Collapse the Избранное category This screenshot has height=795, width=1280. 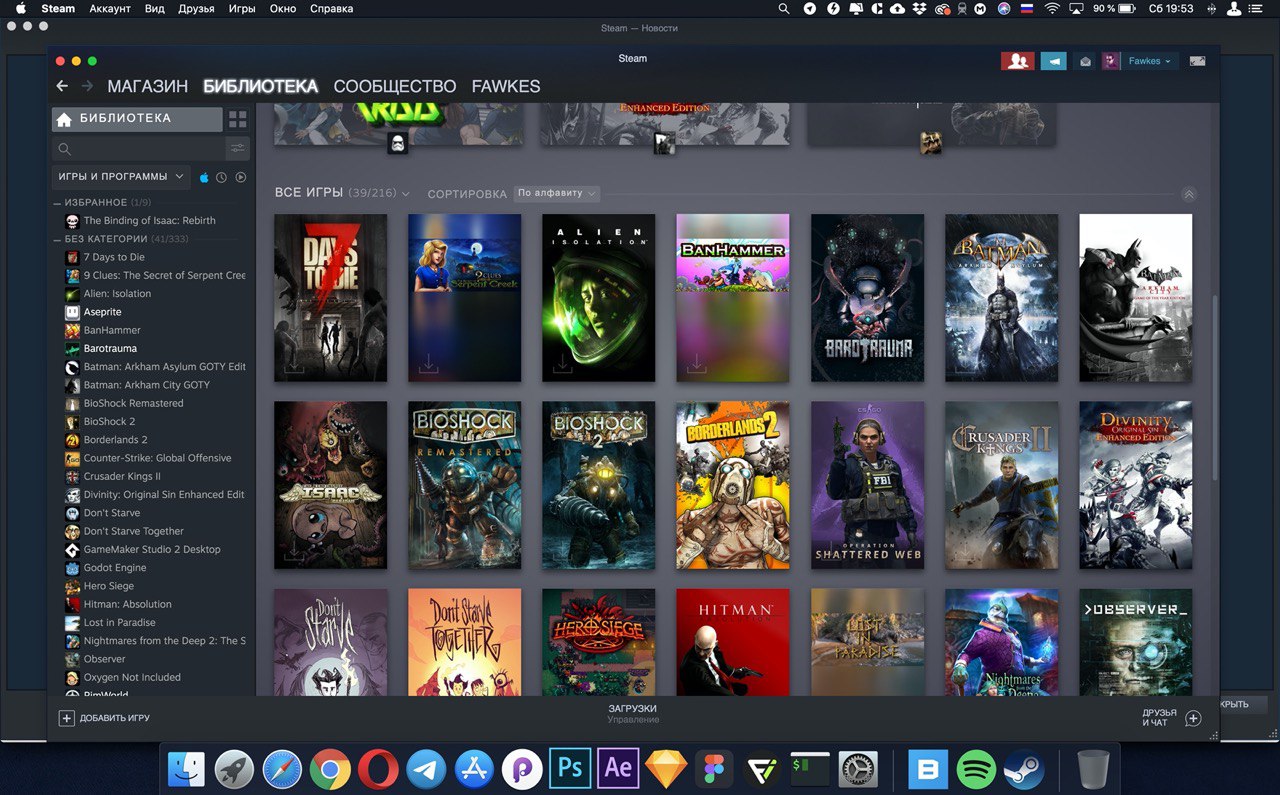click(57, 202)
